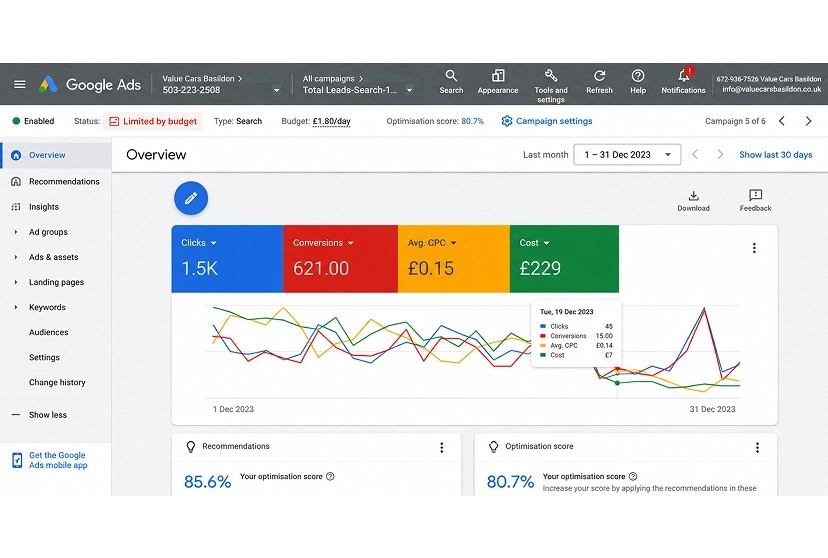
Task: Expand the Ads & assets sidebar item
Action: 16,257
